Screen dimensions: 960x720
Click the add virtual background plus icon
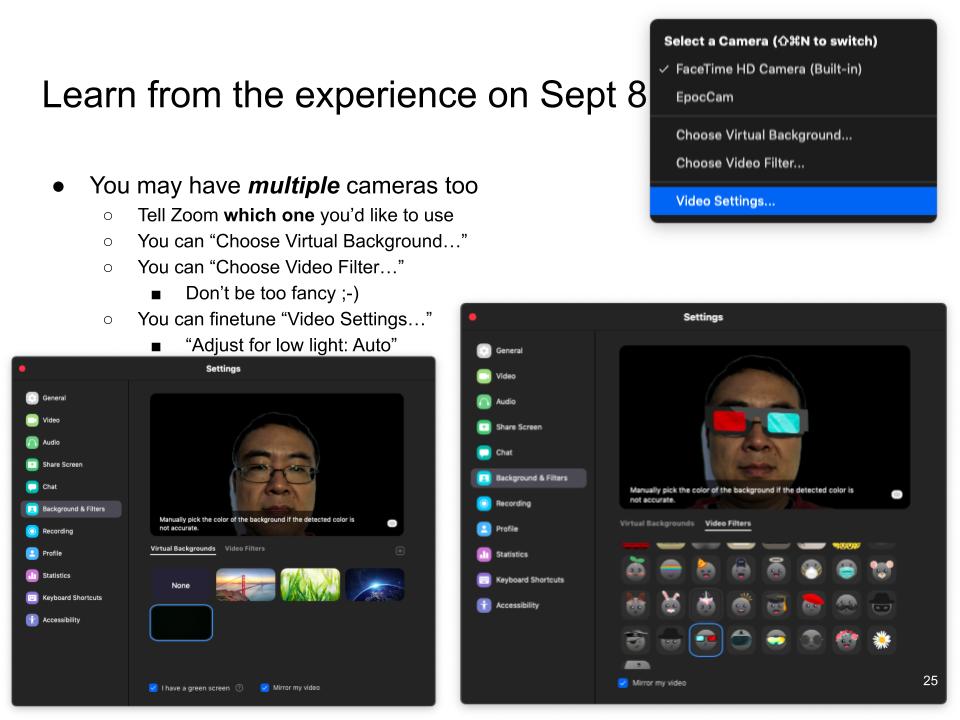pyautogui.click(x=400, y=551)
